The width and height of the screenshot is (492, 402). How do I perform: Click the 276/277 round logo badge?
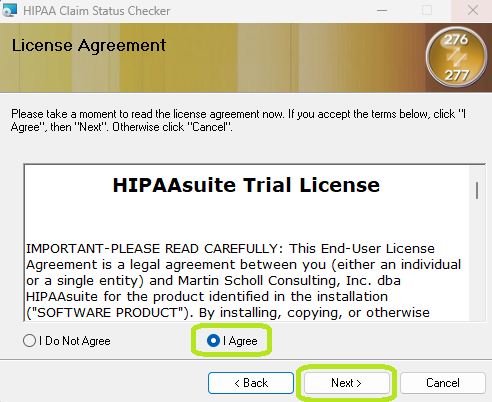click(x=456, y=57)
